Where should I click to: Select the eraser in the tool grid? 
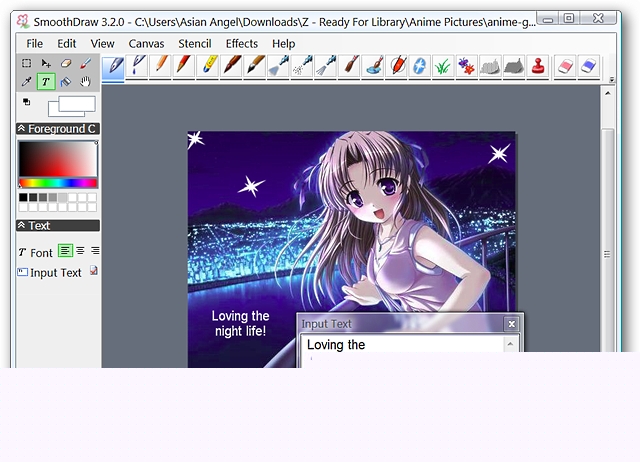pyautogui.click(x=66, y=63)
